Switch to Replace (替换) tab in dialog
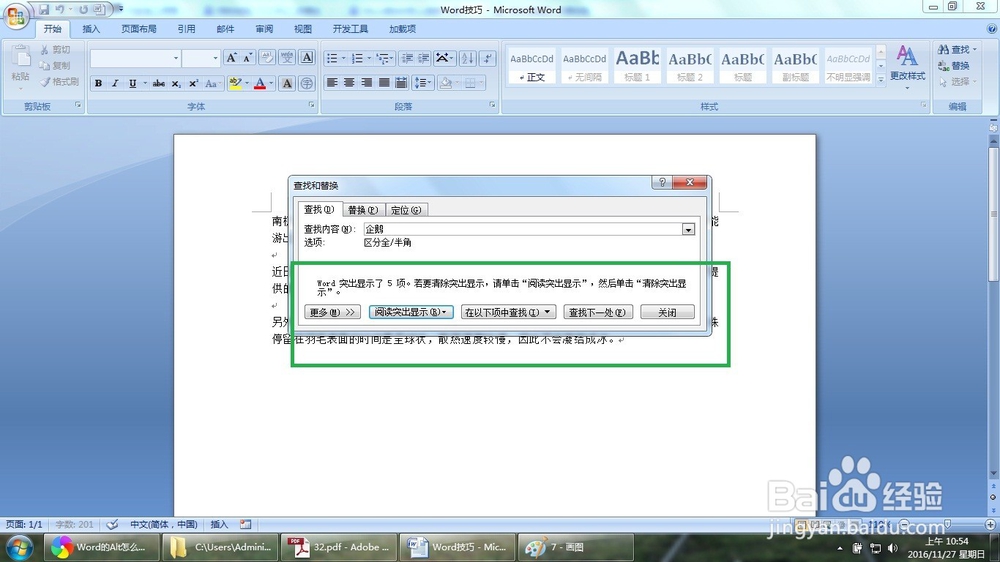Screen dimensions: 1000x562 click(363, 210)
